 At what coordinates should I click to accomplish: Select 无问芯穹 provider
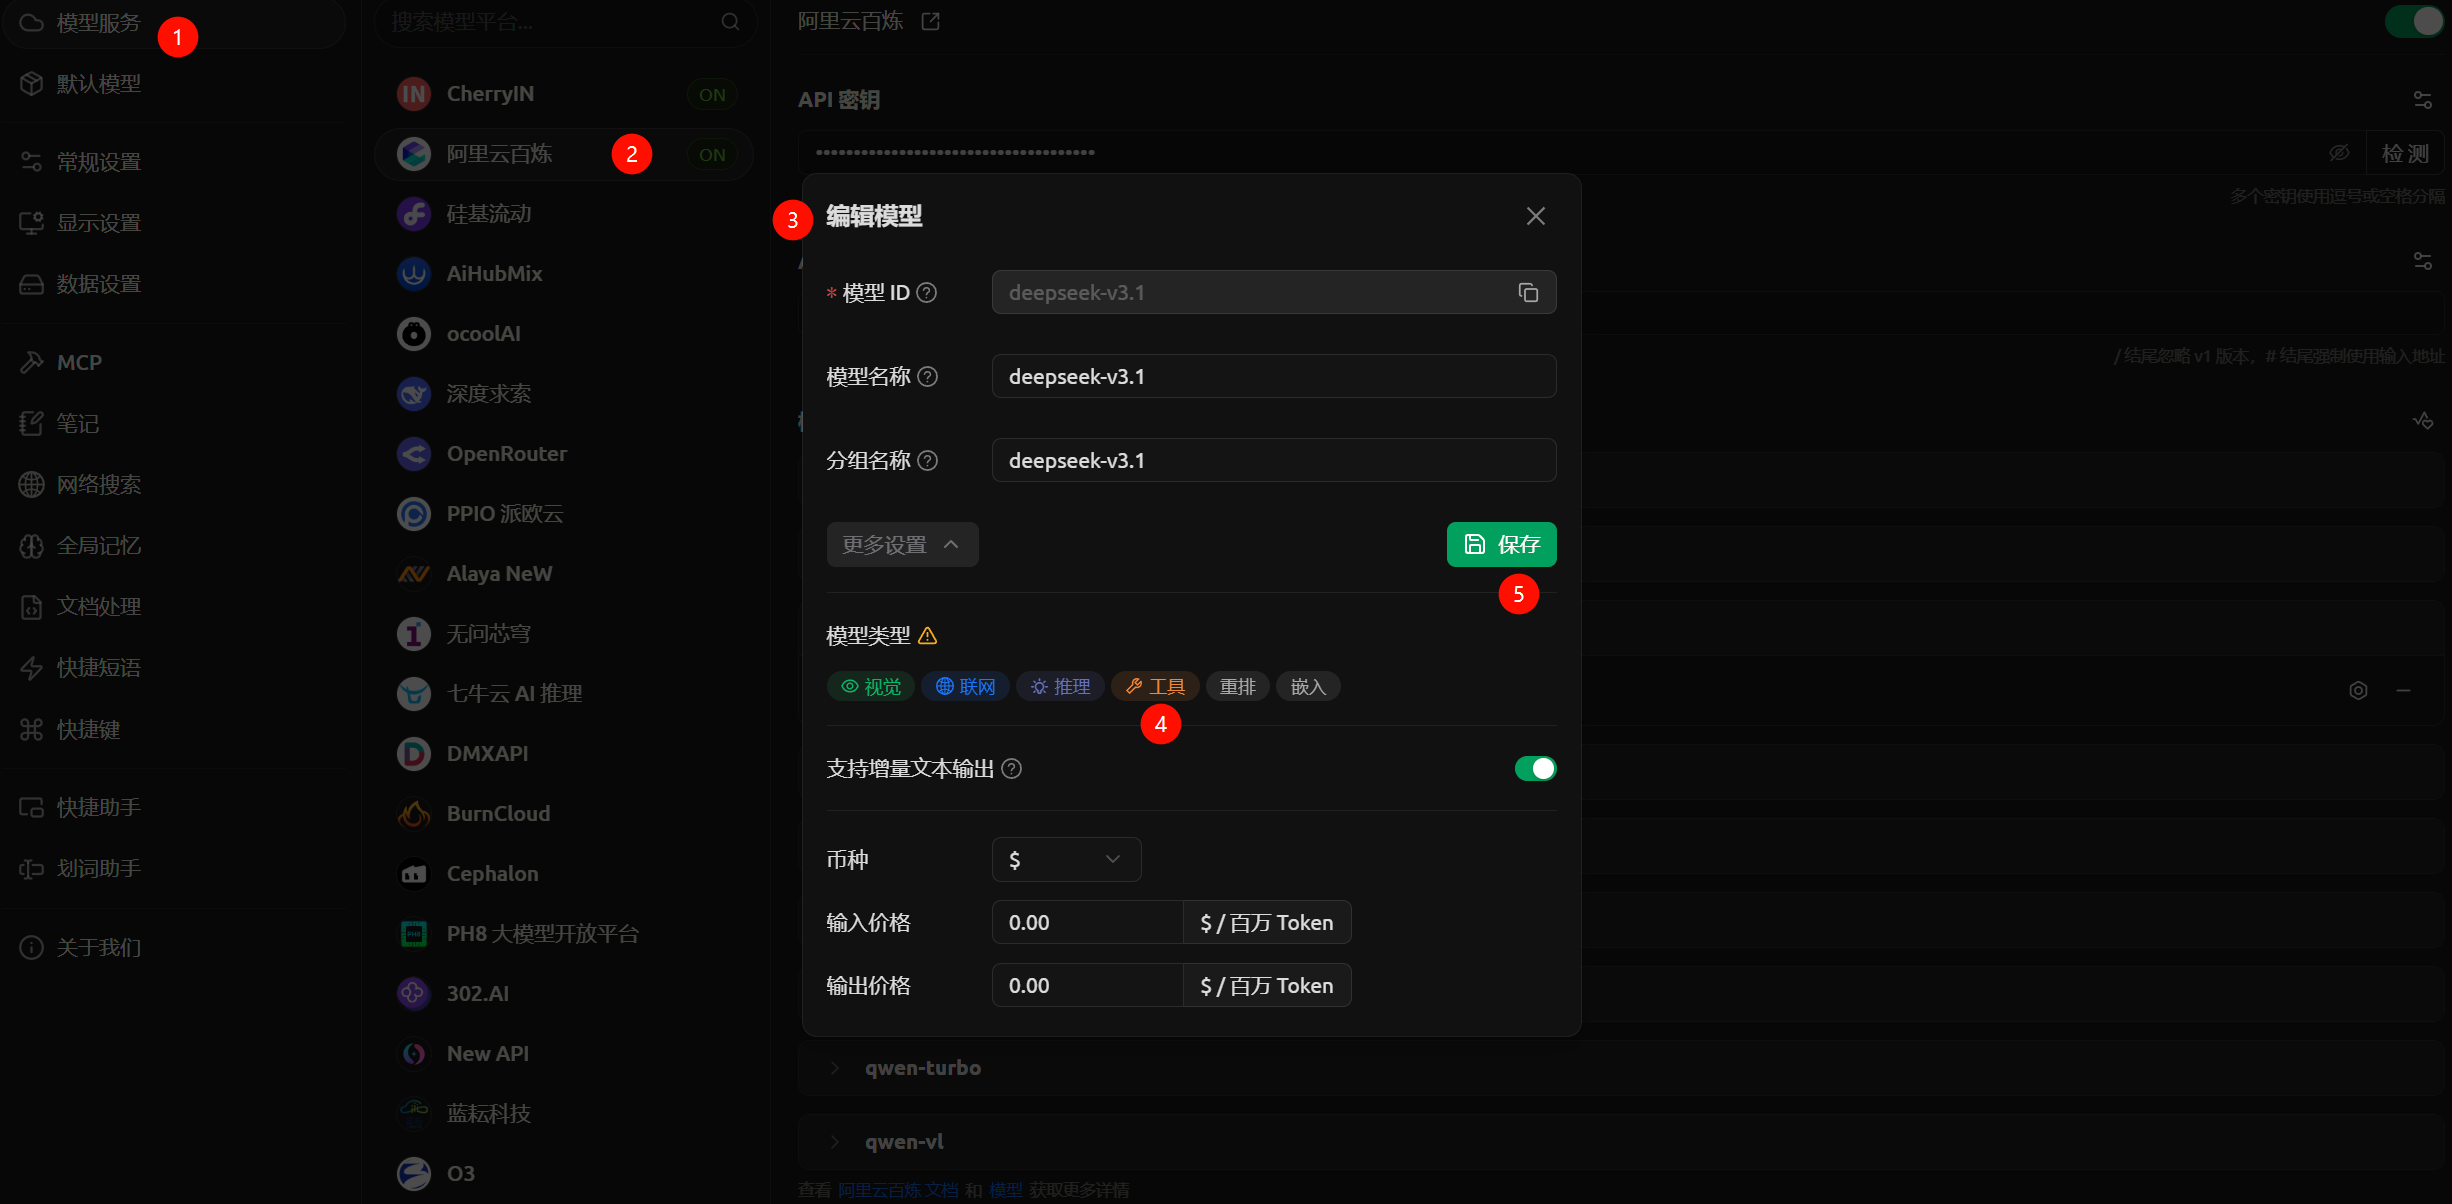[x=564, y=634]
